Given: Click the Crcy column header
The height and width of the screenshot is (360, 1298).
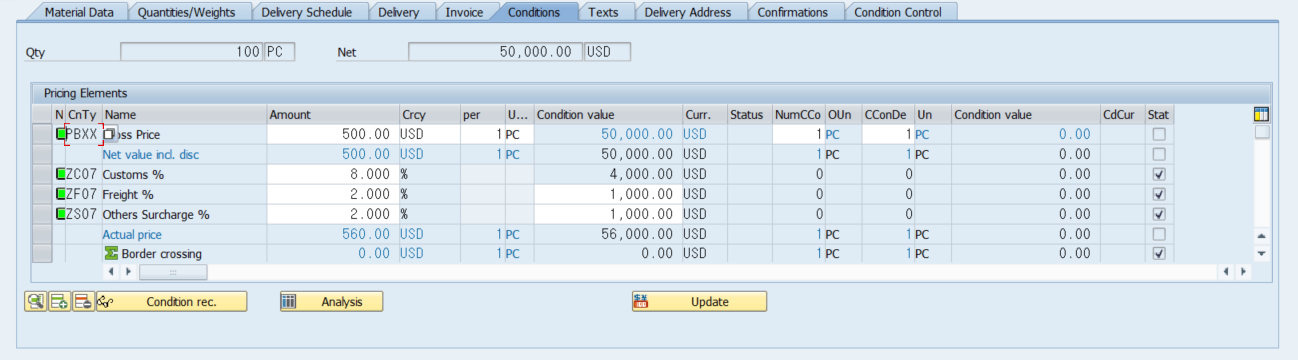Looking at the screenshot, I should pos(429,115).
